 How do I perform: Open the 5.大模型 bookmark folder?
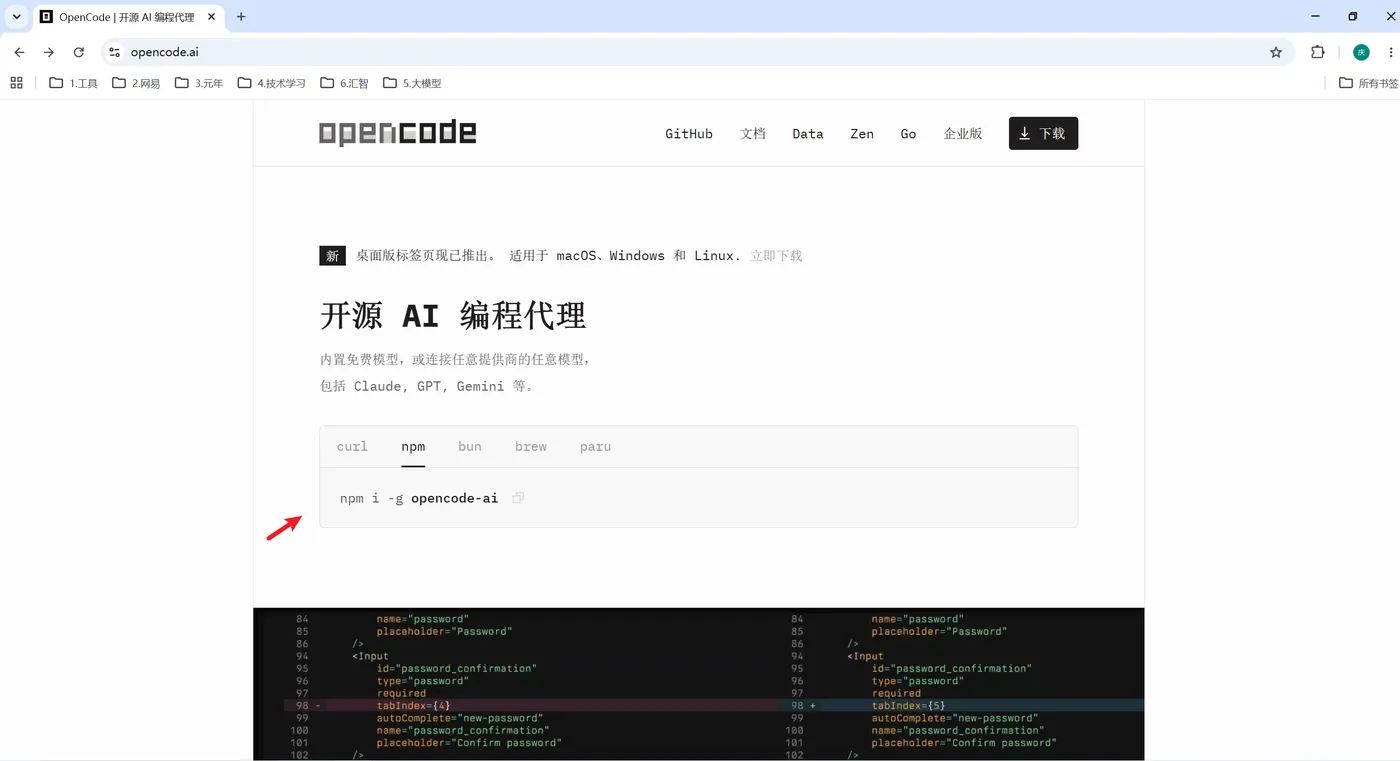(x=412, y=83)
